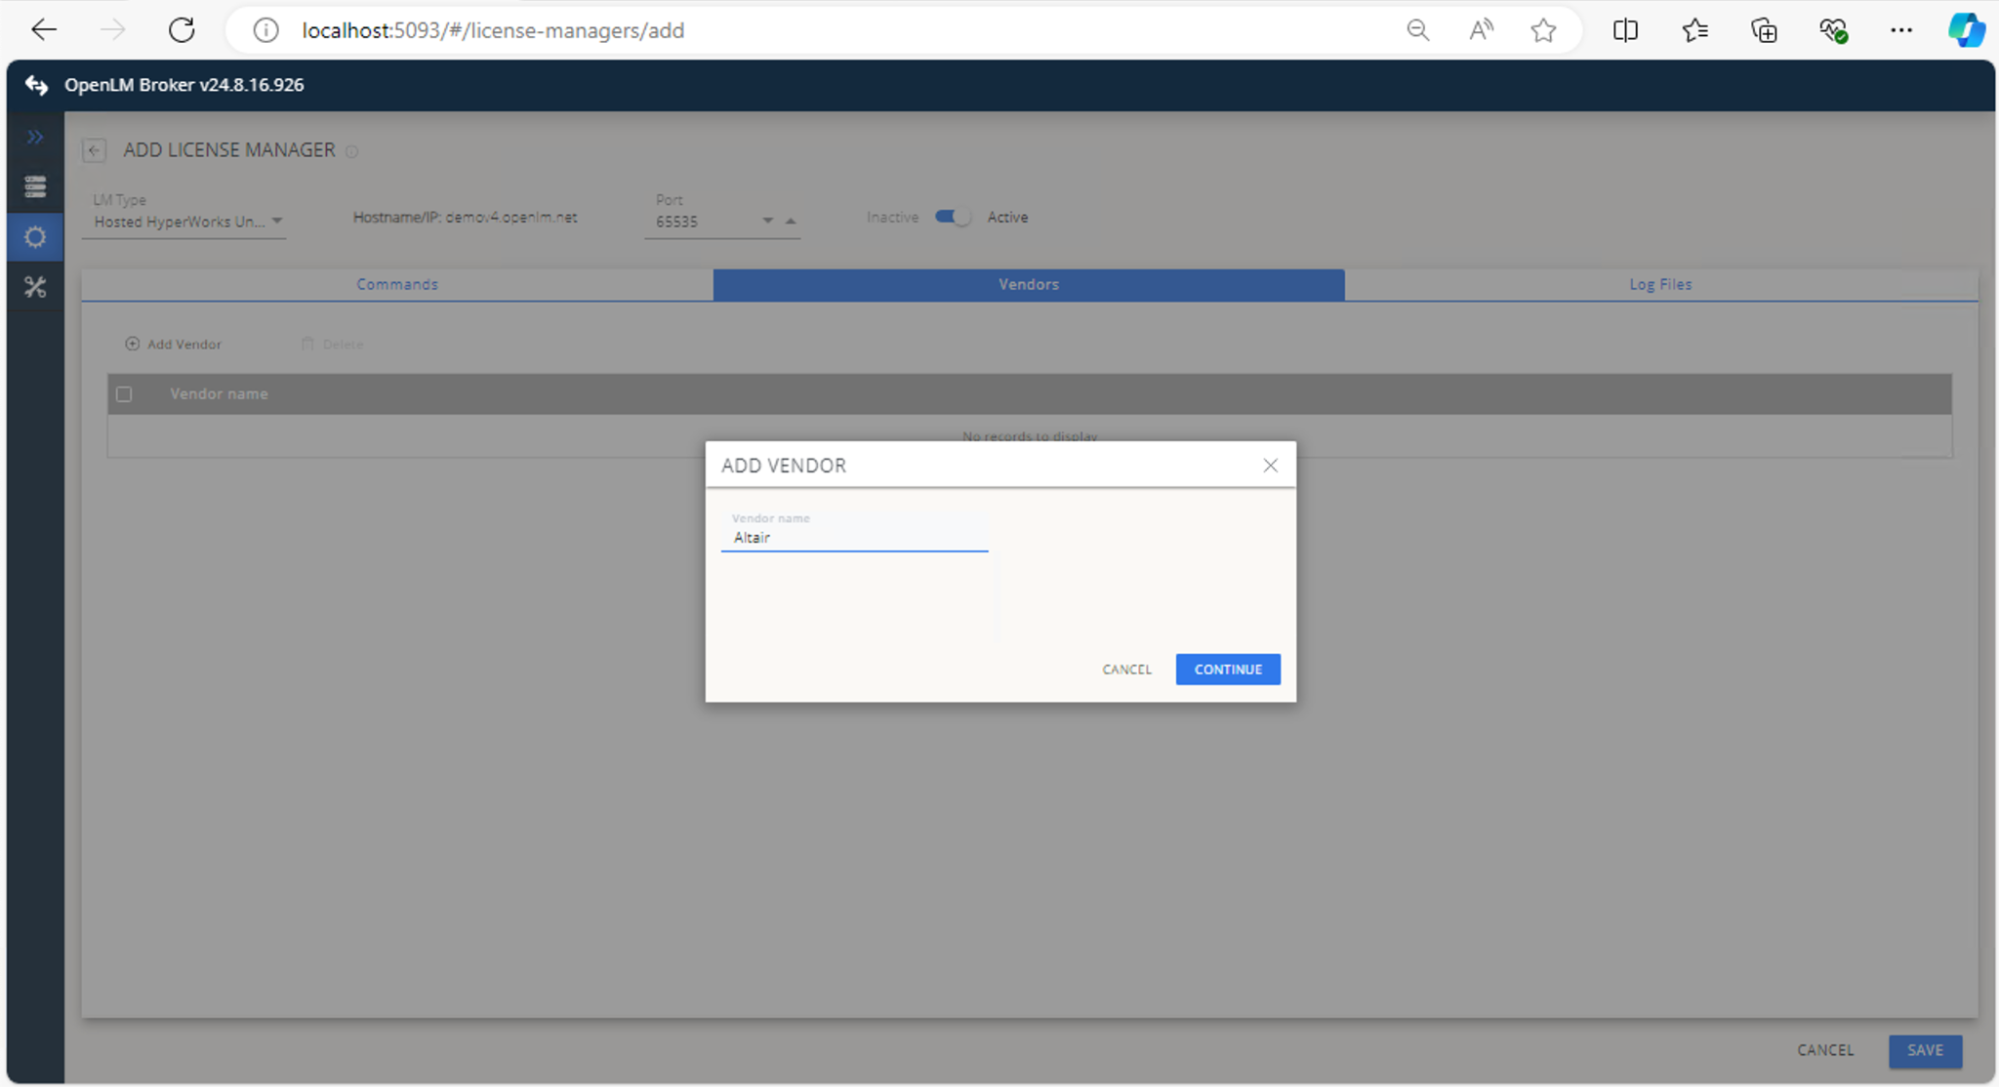1999x1088 pixels.
Task: Click the Add Vendor plus icon
Action: pyautogui.click(x=132, y=344)
